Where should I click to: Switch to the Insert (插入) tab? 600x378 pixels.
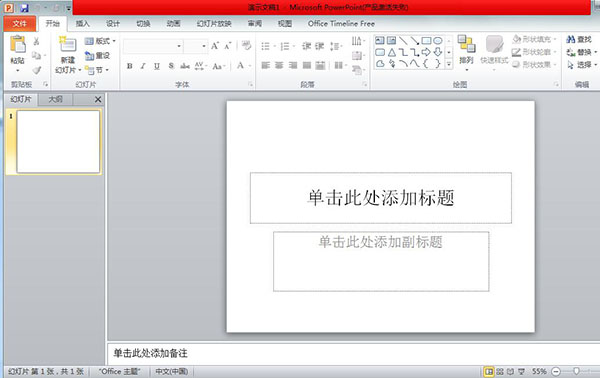point(82,24)
